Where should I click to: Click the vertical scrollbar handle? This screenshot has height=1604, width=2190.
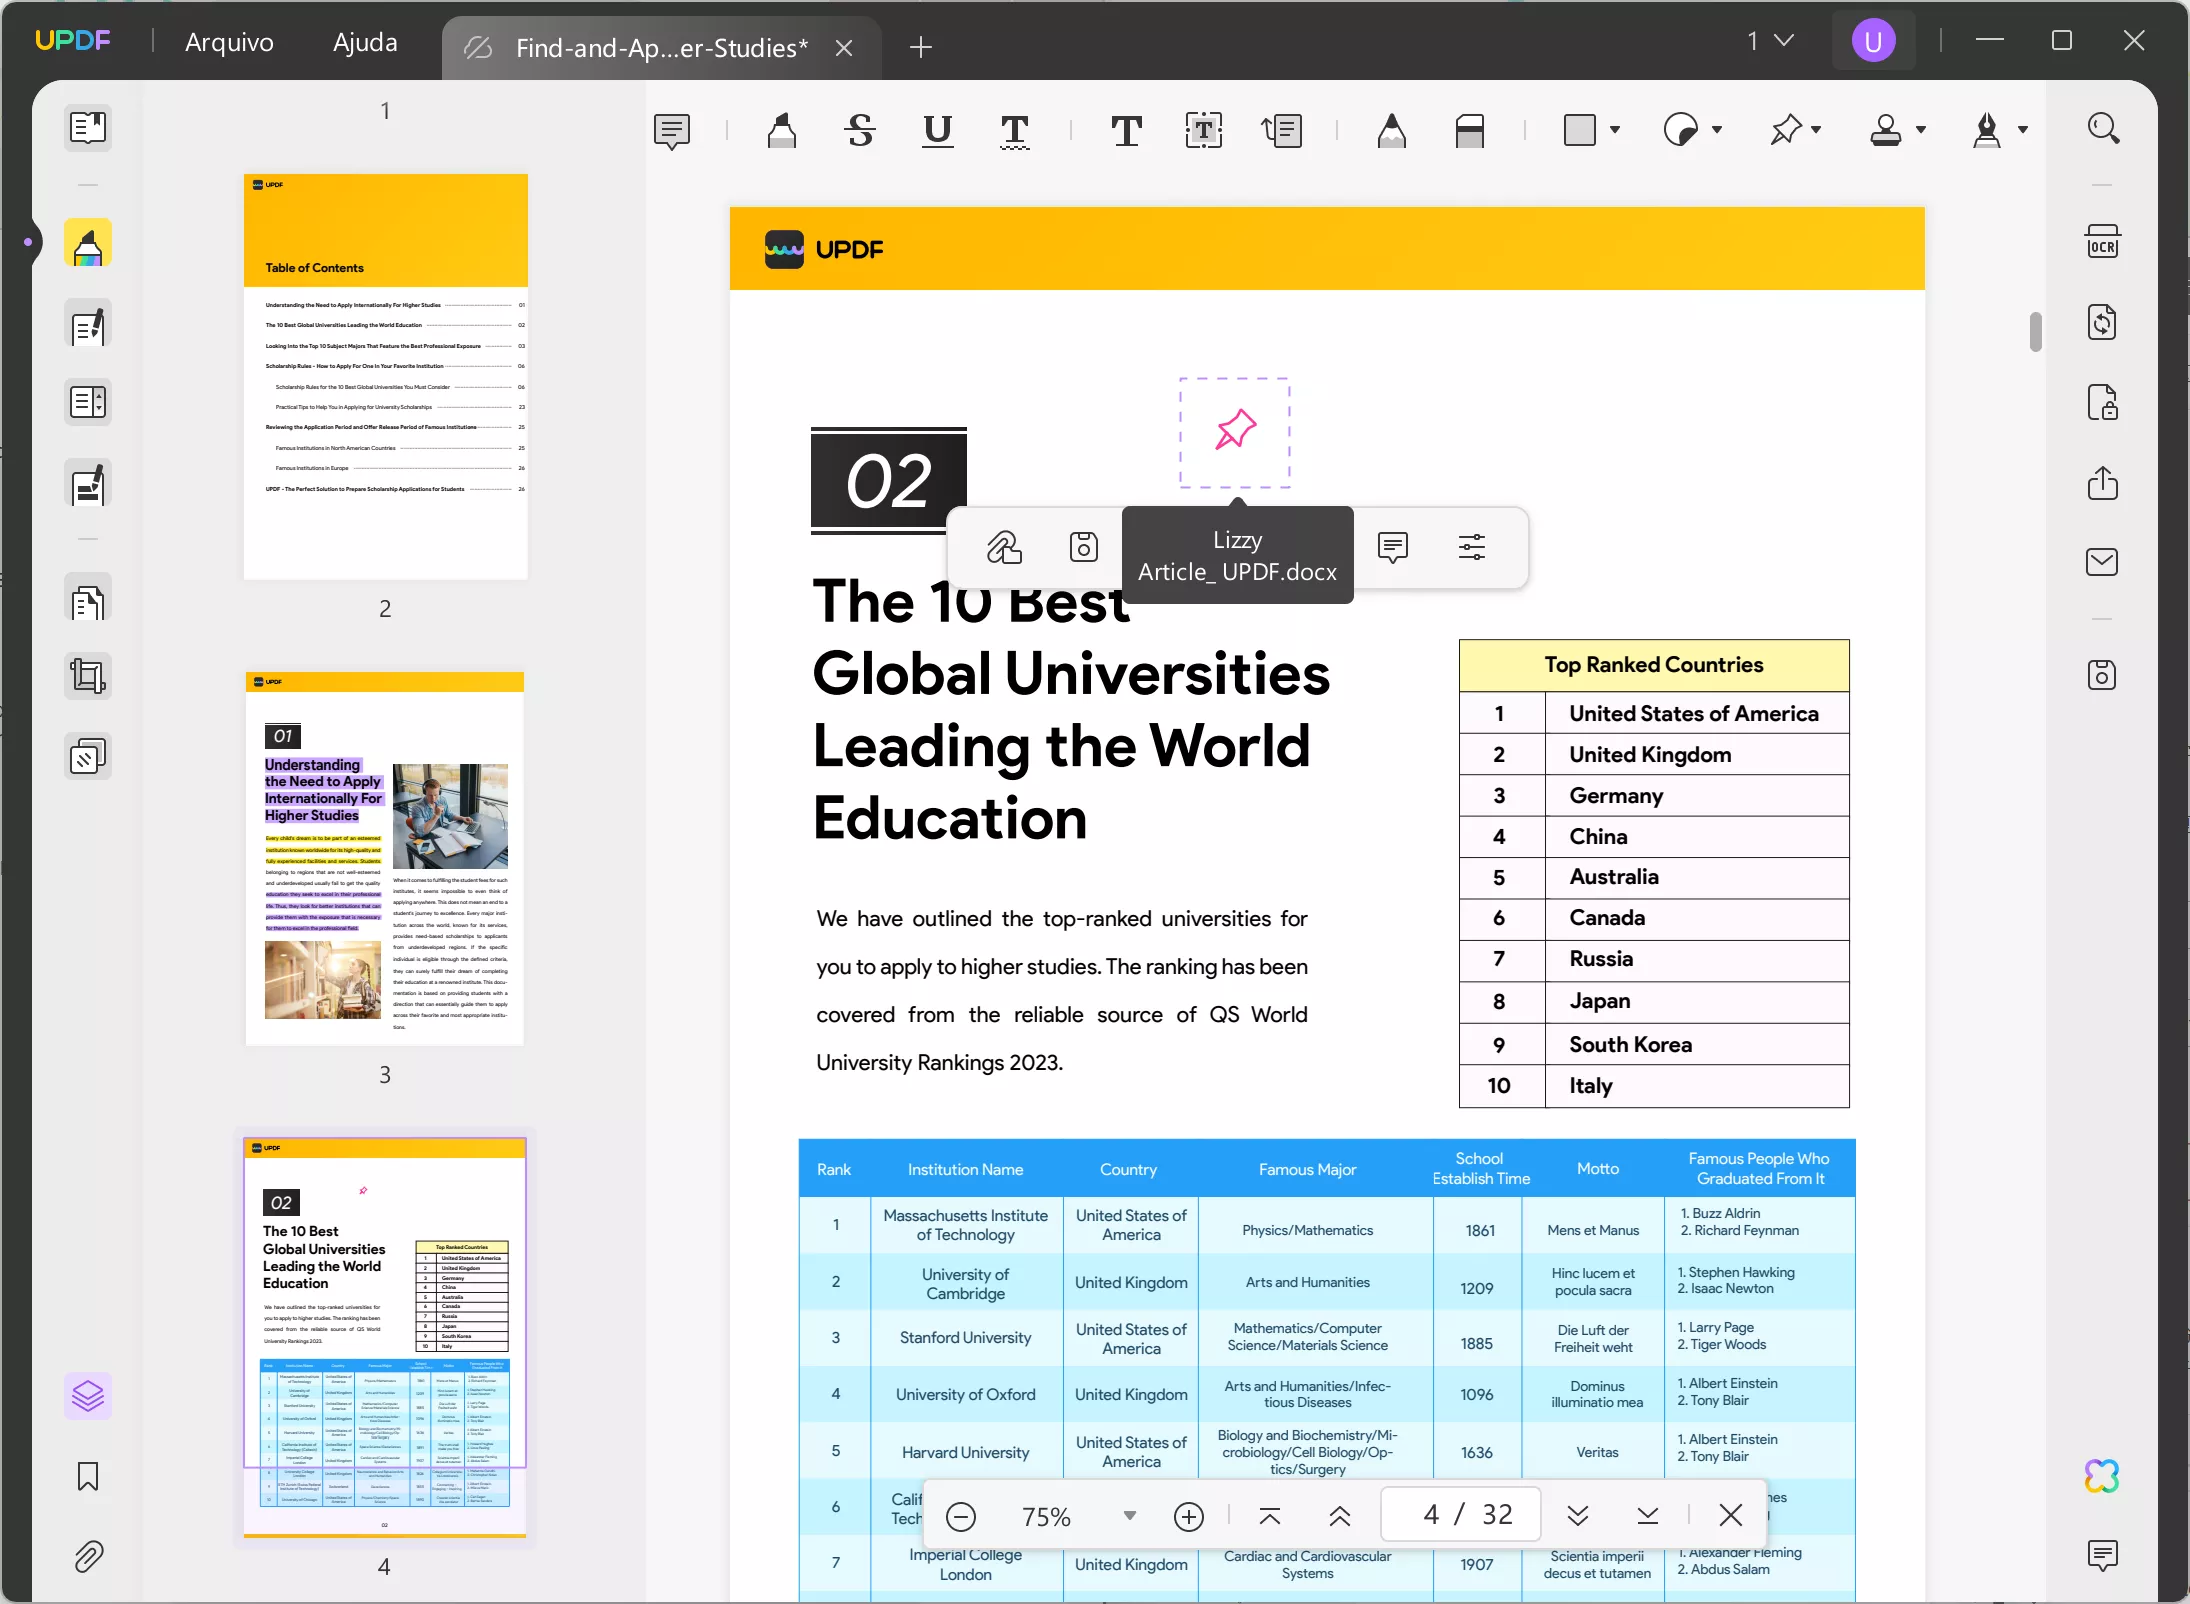2035,332
